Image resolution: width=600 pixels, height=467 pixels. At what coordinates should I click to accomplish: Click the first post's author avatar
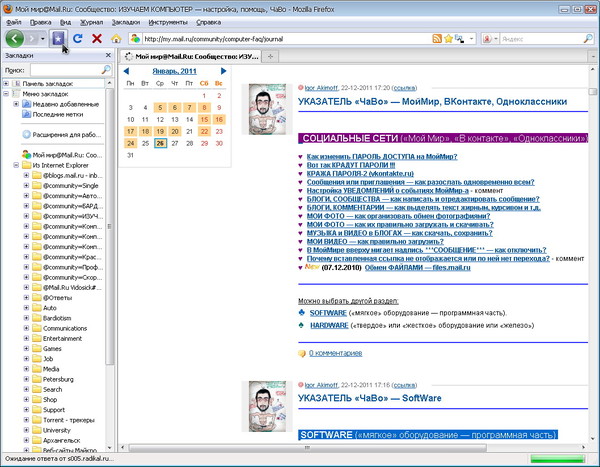[267, 109]
